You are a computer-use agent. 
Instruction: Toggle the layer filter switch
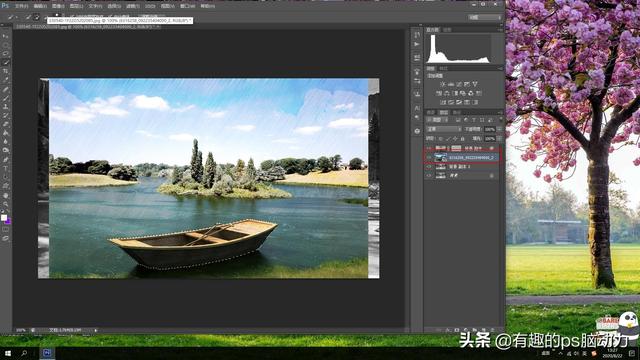(x=501, y=120)
